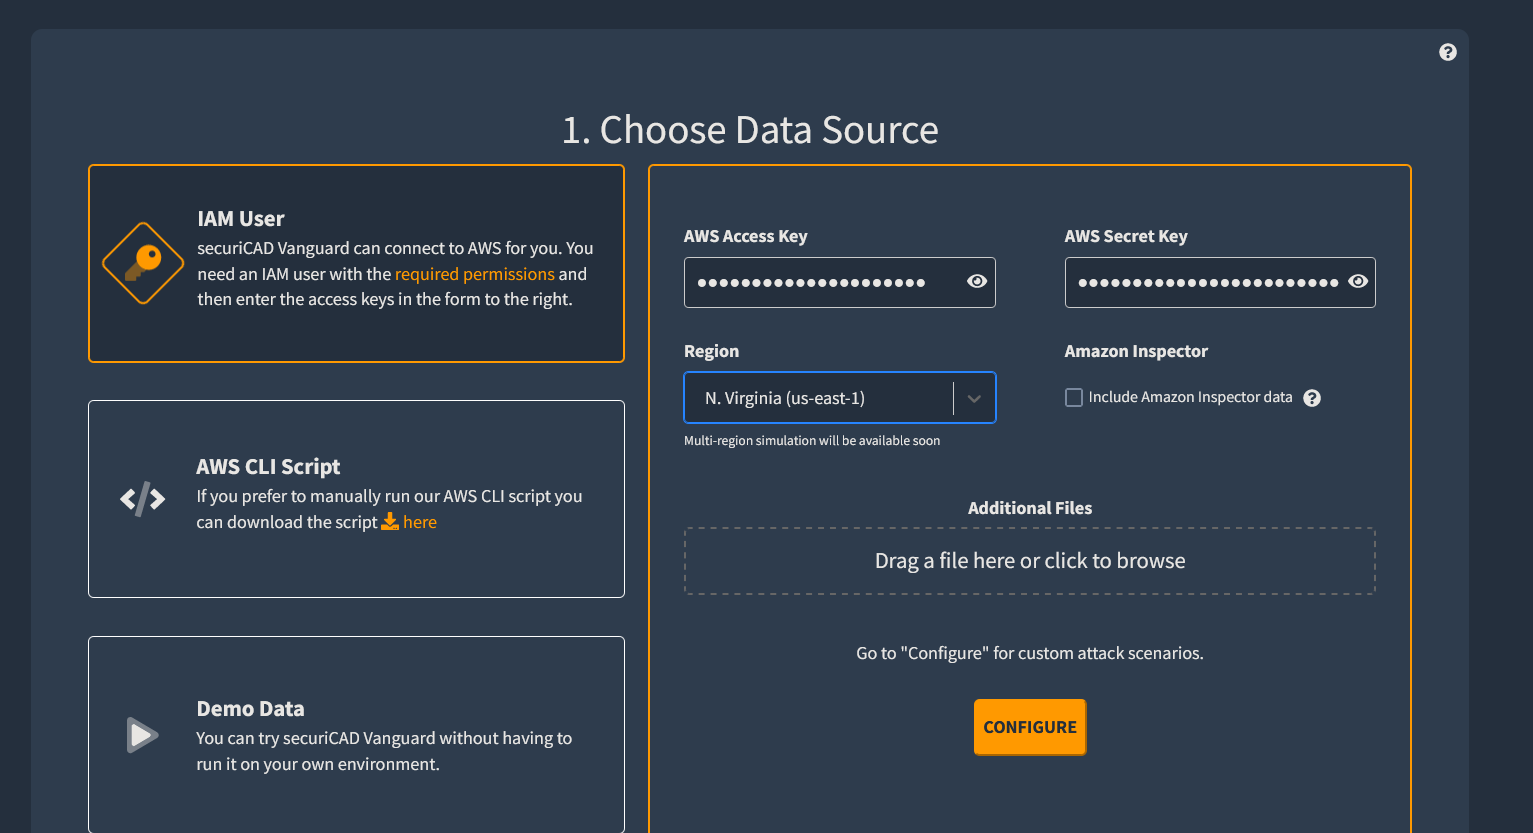This screenshot has width=1533, height=833.
Task: Click the Demo Data play icon
Action: coord(142,735)
